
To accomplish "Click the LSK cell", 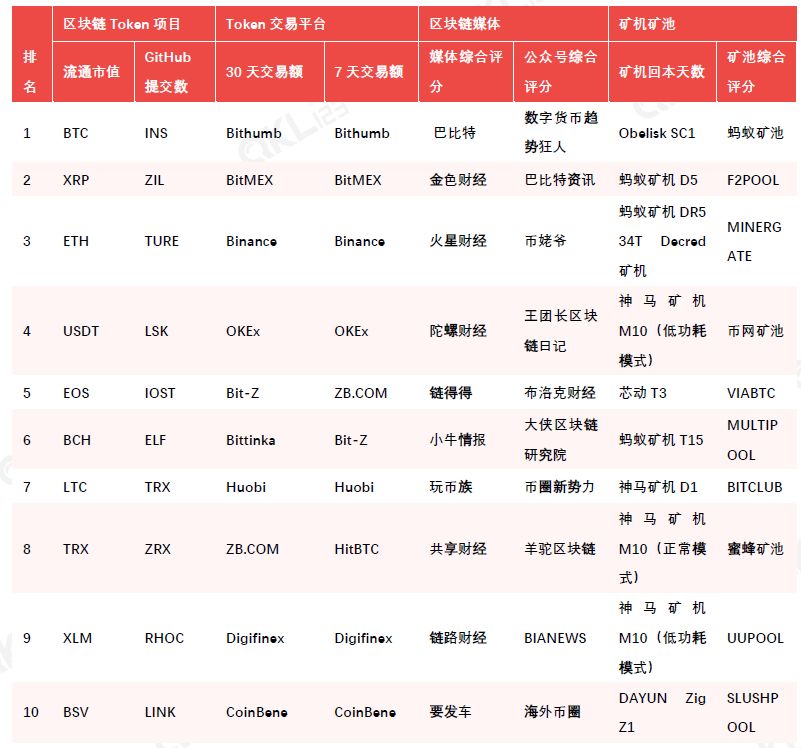I will (x=156, y=331).
